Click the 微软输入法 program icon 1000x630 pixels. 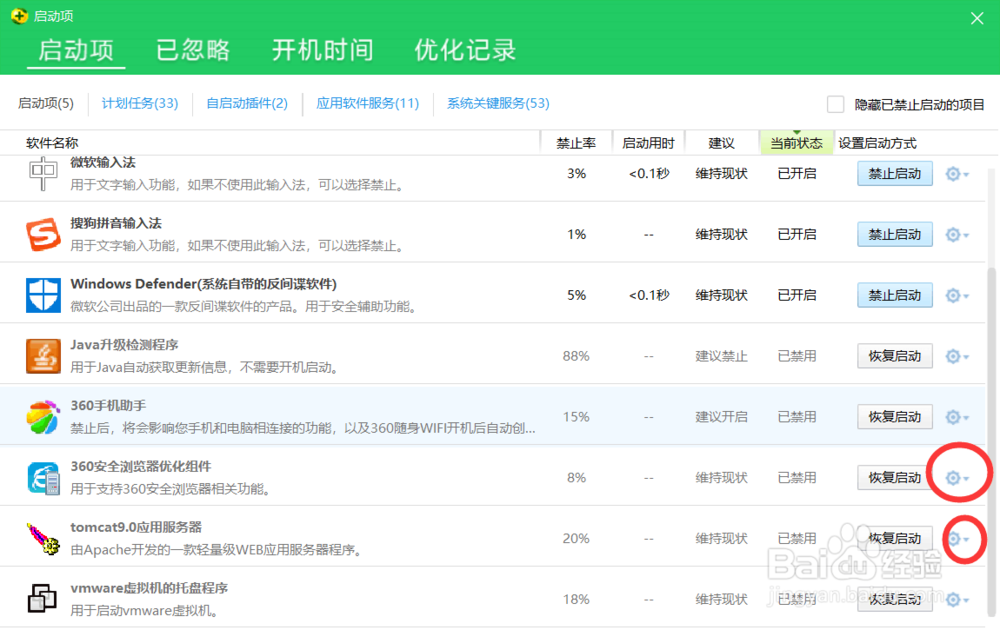[43, 173]
